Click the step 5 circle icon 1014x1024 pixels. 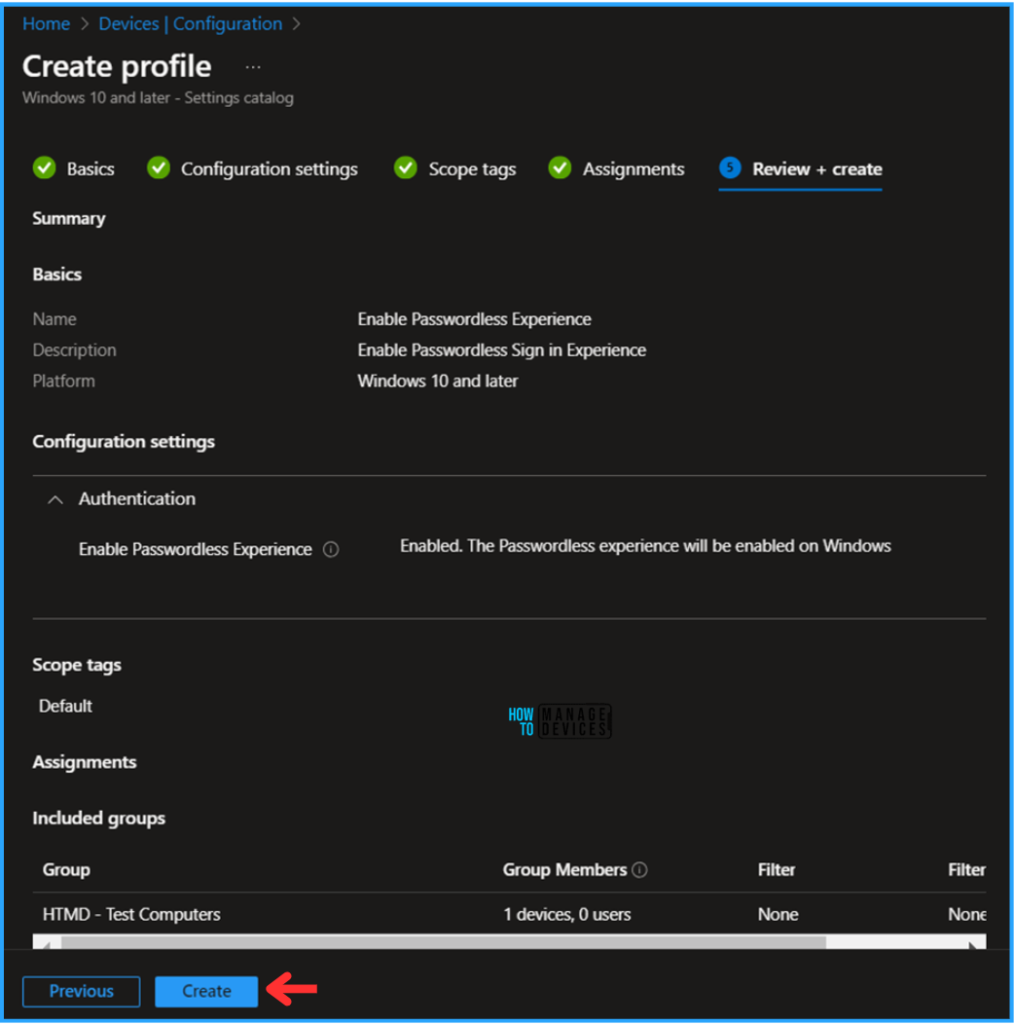[730, 168]
